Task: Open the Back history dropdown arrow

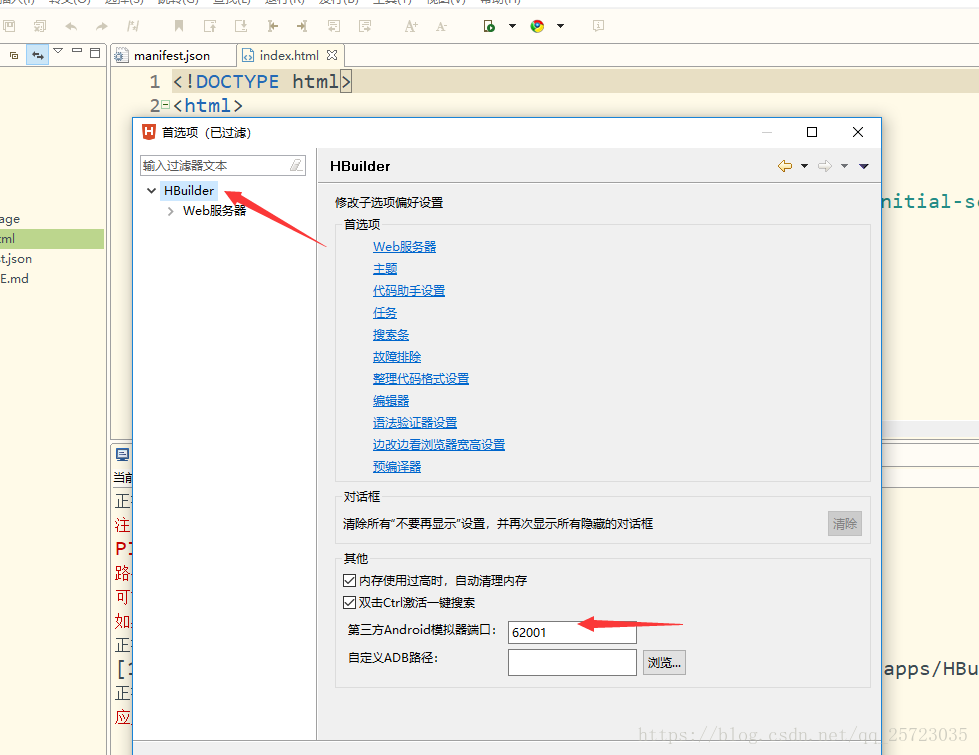Action: pyautogui.click(x=805, y=166)
